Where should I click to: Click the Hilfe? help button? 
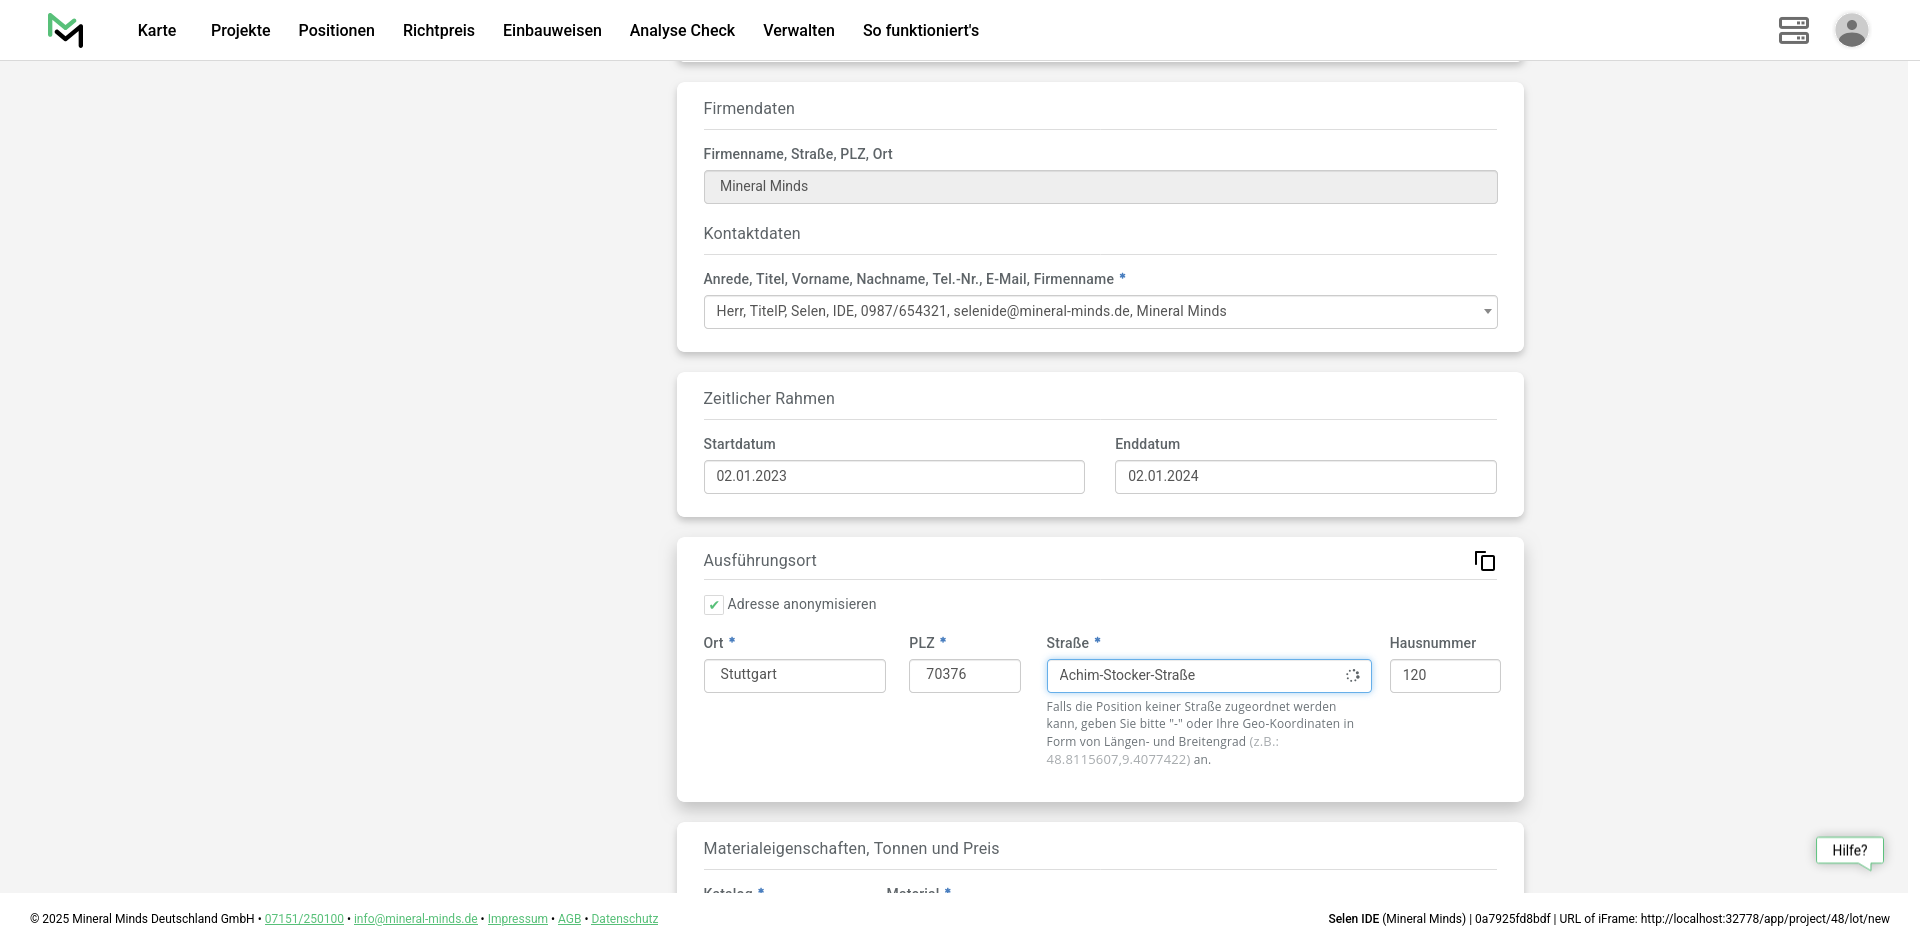coord(1849,851)
